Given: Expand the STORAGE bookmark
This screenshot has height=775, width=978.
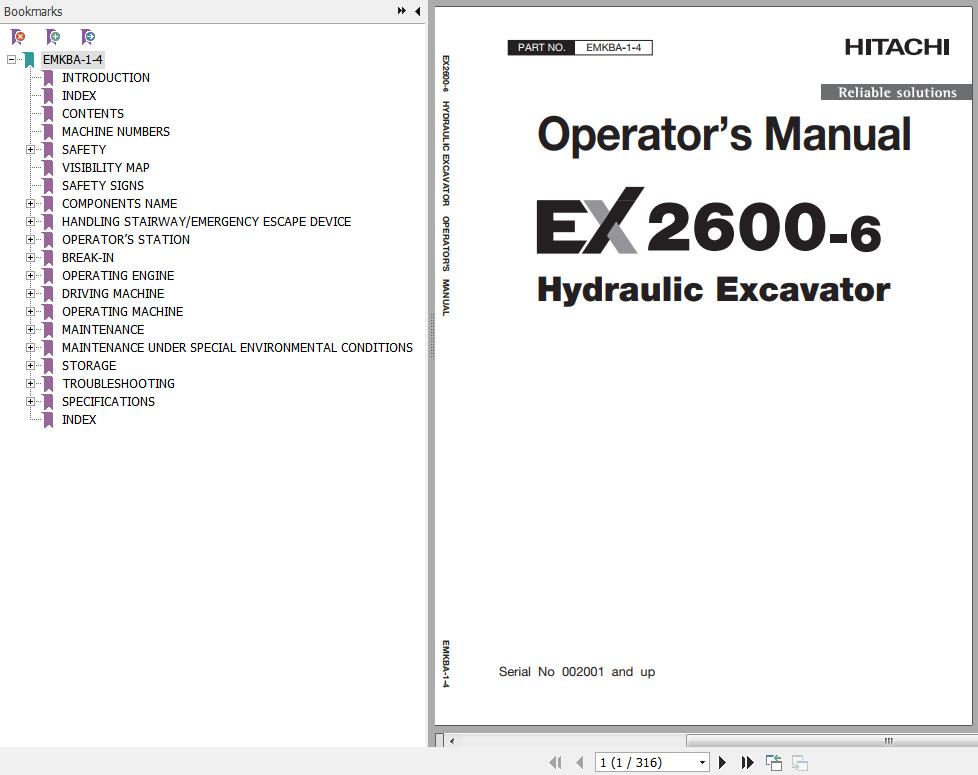Looking at the screenshot, I should [30, 366].
